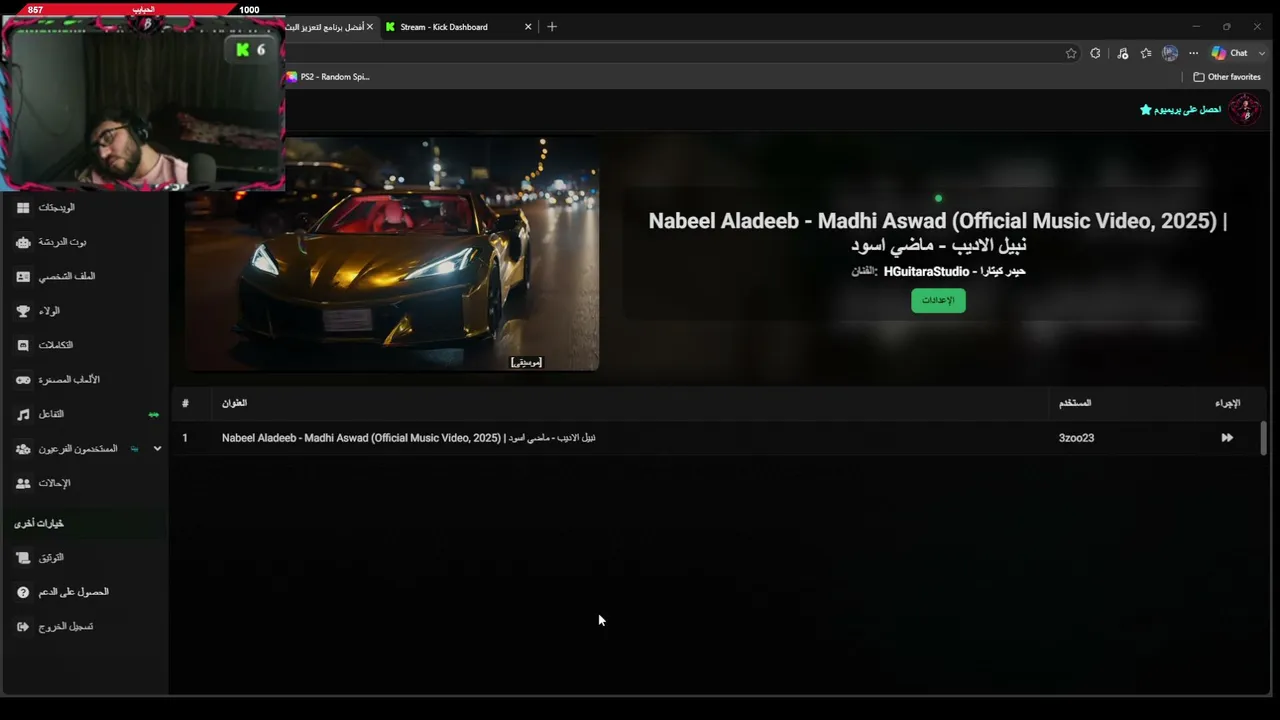The image size is (1280, 720).
Task: Open the user avatar in the header
Action: click(x=1244, y=109)
